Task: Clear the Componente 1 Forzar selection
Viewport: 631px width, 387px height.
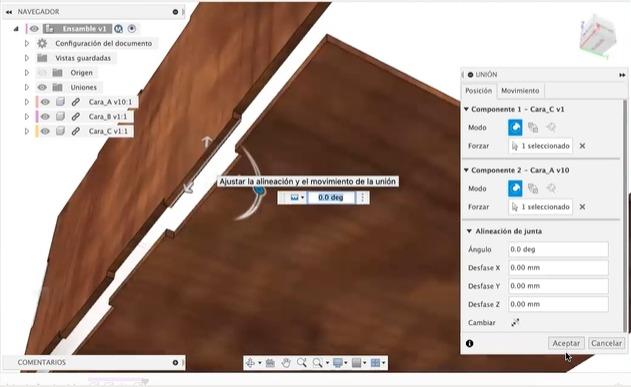Action: [582, 146]
